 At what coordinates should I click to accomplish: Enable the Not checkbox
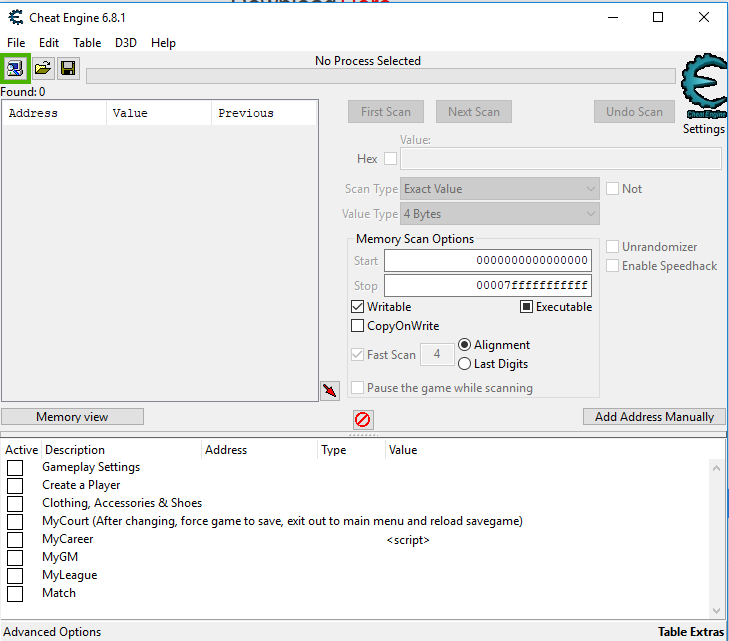612,189
